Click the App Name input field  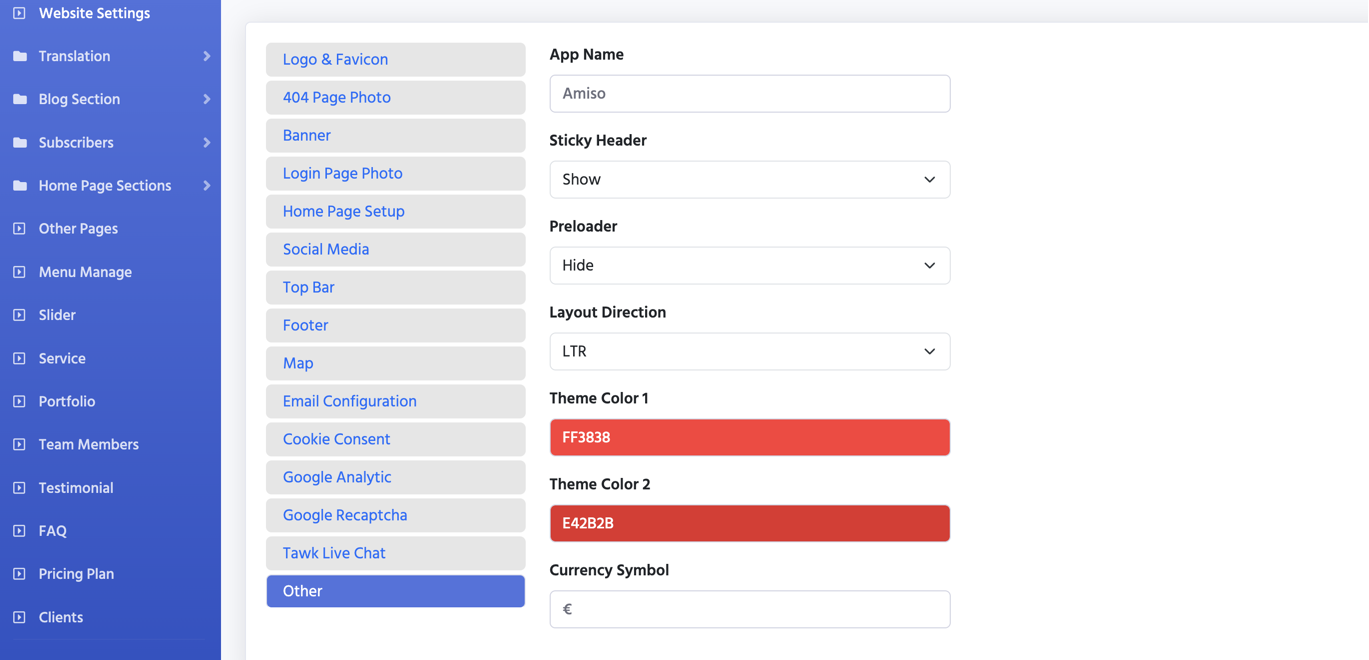tap(749, 94)
